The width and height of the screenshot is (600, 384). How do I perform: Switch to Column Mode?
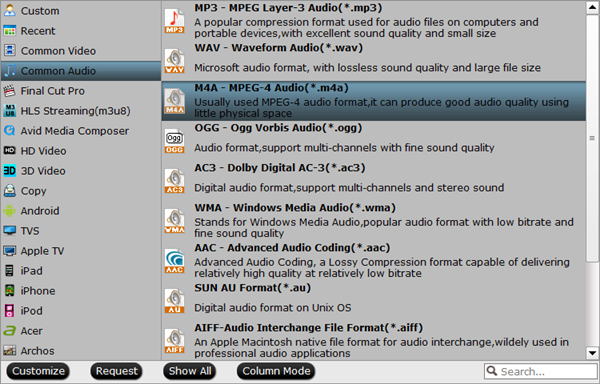276,371
